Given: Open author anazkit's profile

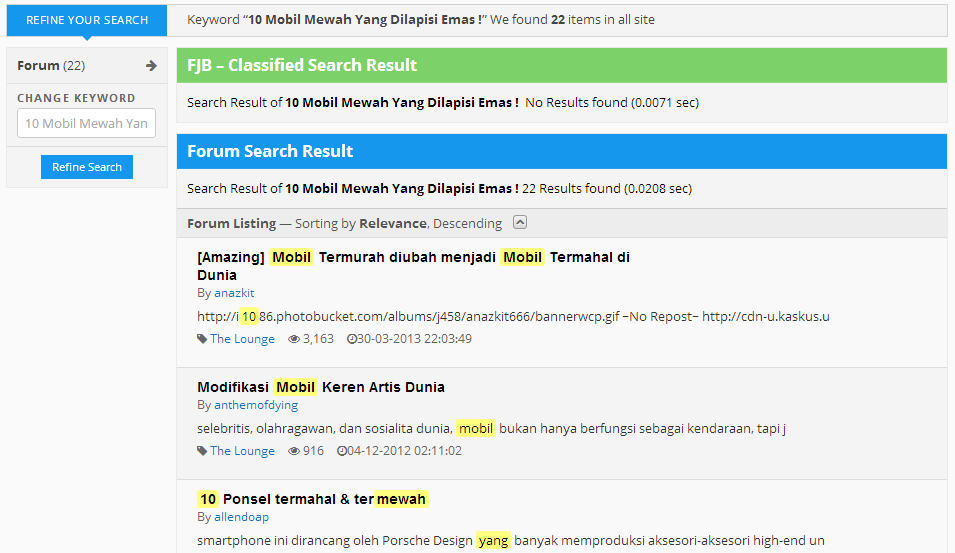Looking at the screenshot, I should click(x=234, y=293).
